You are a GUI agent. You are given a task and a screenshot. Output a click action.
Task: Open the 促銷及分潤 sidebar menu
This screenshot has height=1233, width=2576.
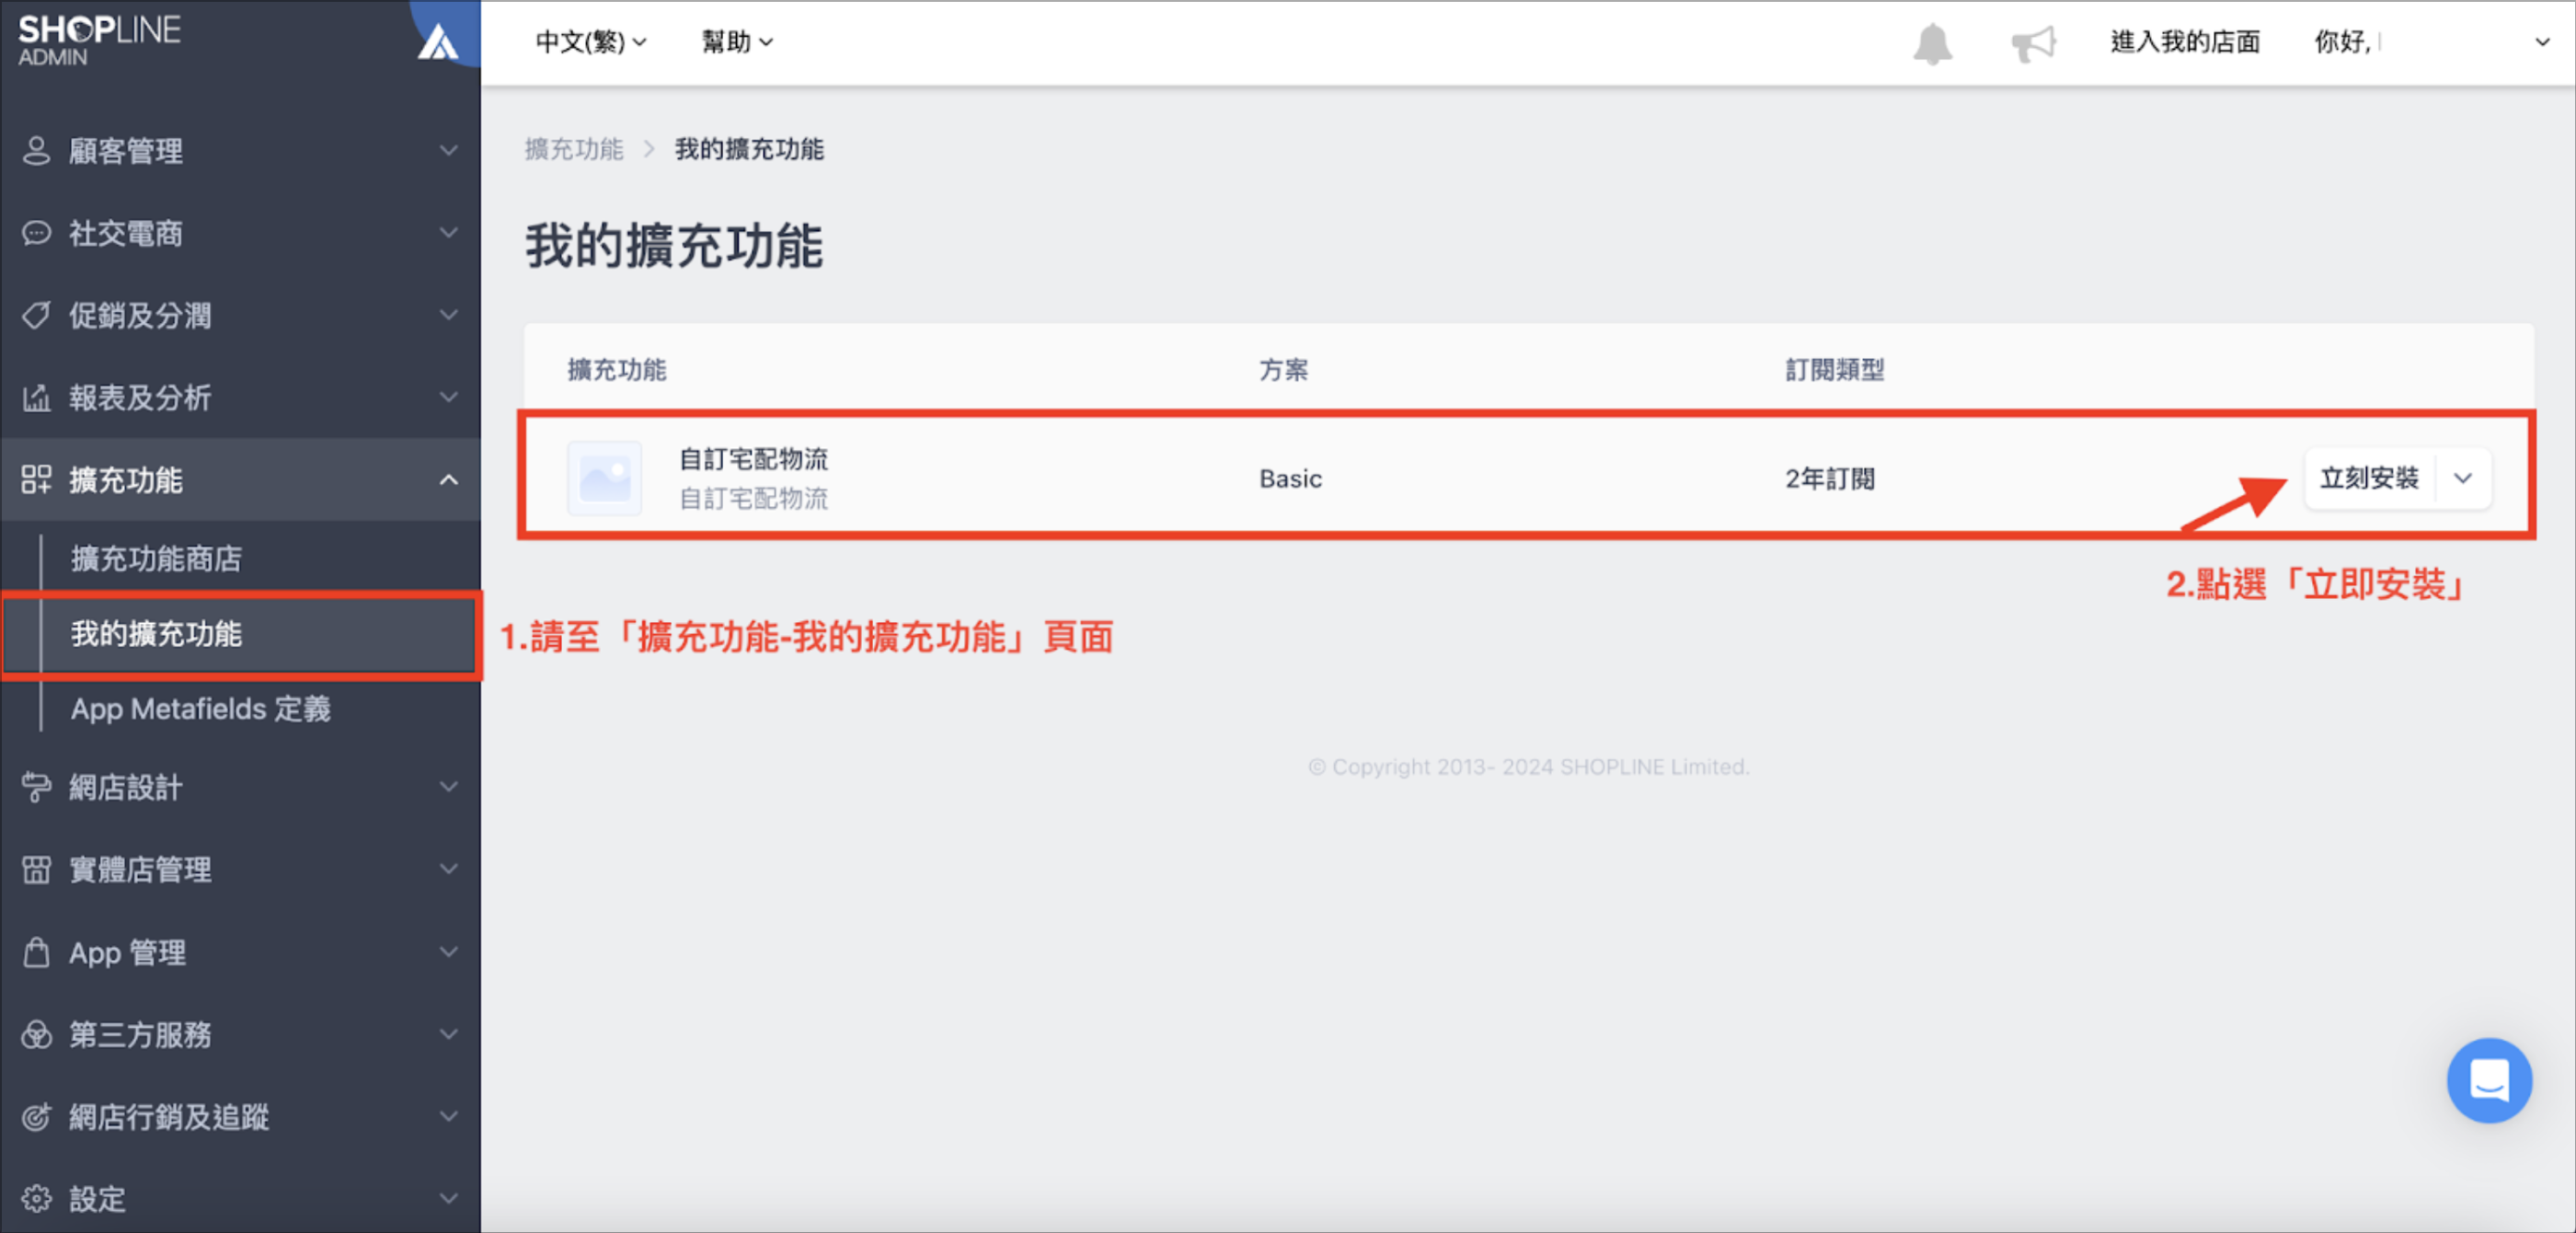tap(240, 315)
